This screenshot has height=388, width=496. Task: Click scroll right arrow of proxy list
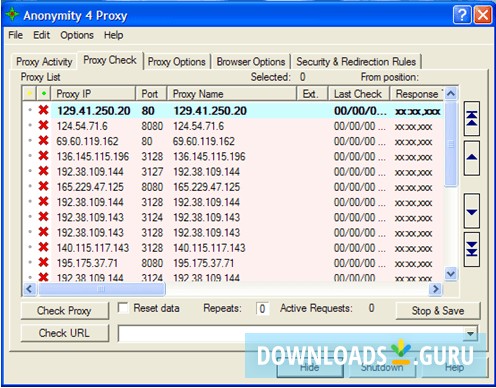(435, 289)
